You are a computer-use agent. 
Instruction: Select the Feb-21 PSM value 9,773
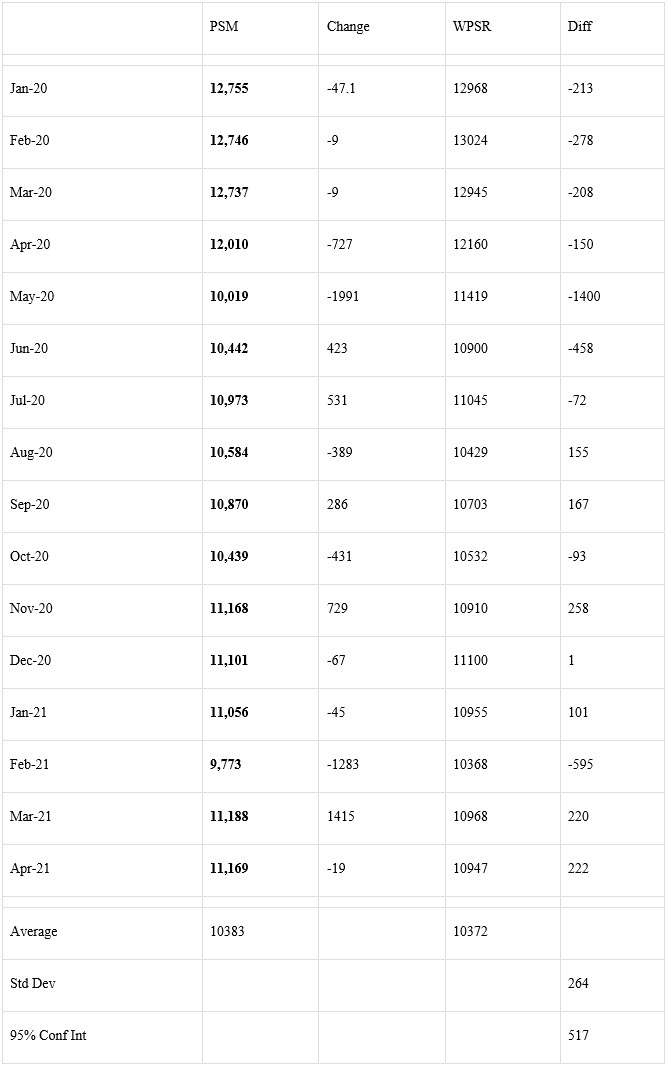tap(226, 764)
